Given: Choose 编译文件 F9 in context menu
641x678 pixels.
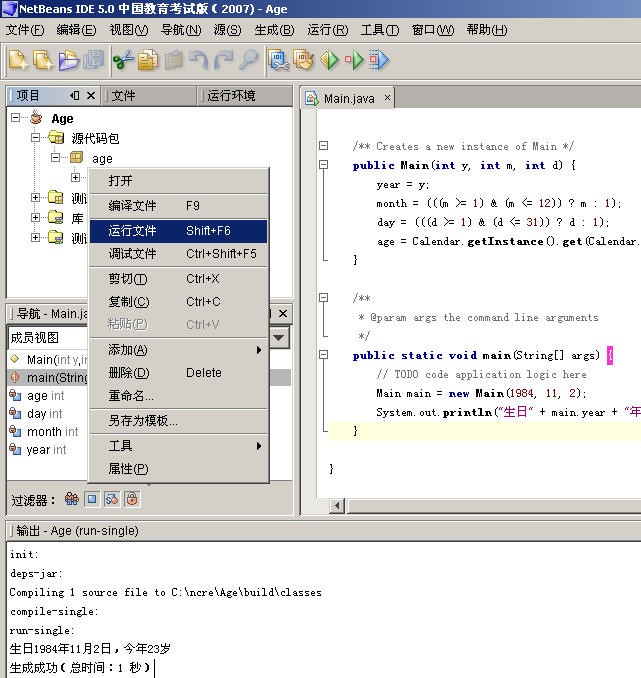Looking at the screenshot, I should (179, 205).
